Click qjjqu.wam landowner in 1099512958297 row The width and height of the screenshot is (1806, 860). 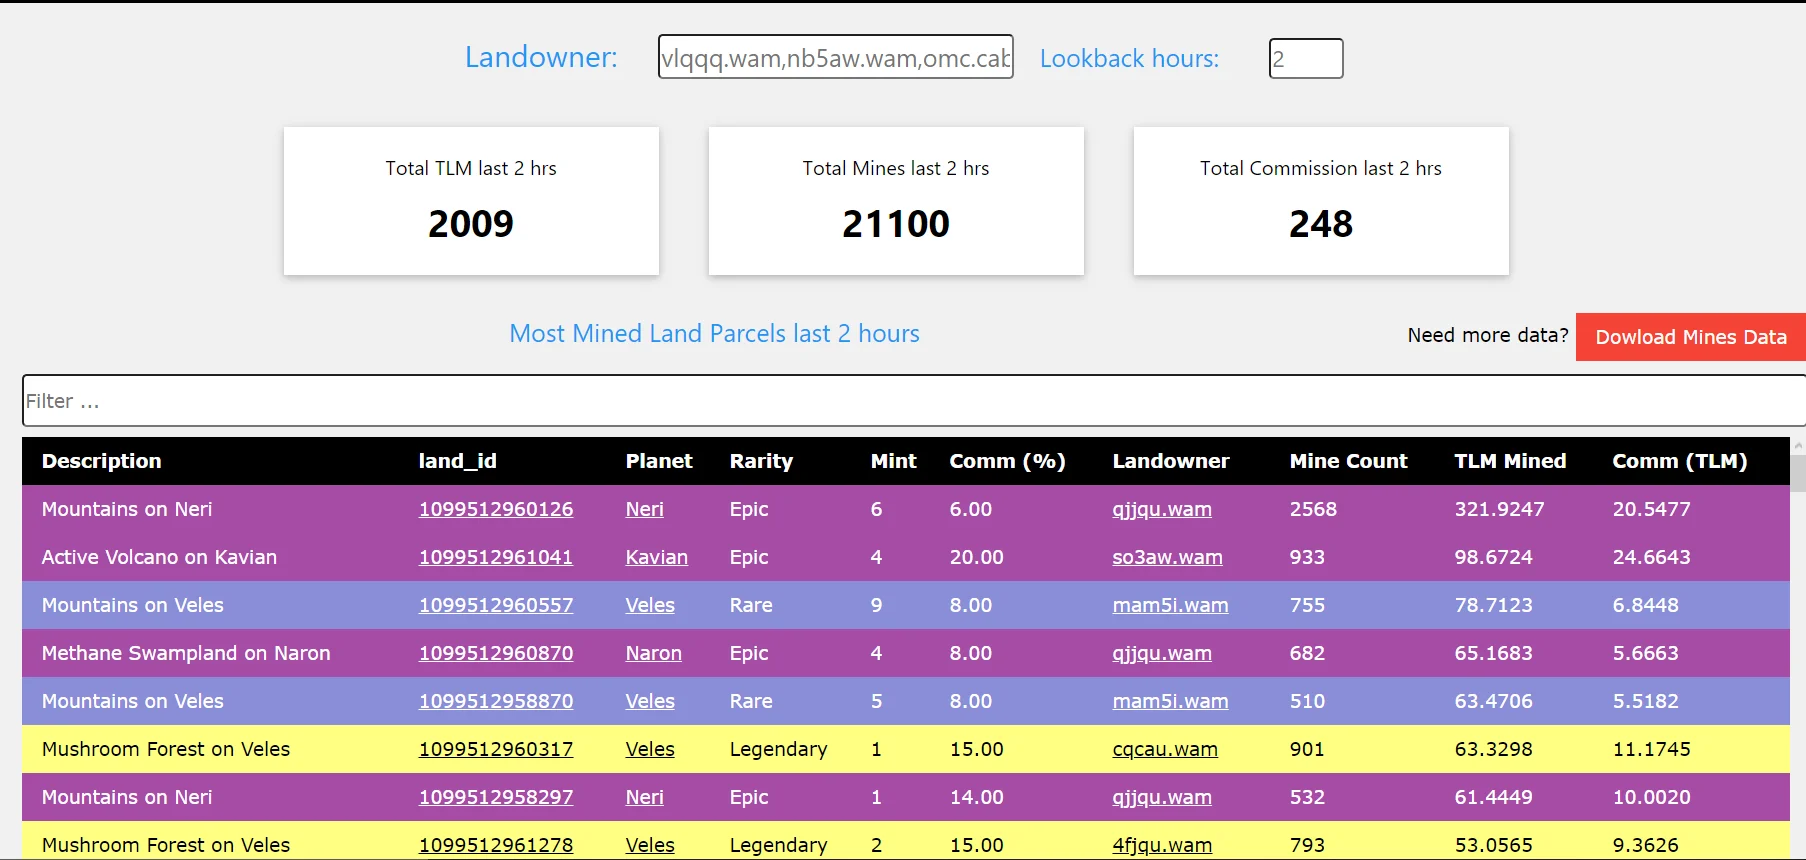point(1162,797)
